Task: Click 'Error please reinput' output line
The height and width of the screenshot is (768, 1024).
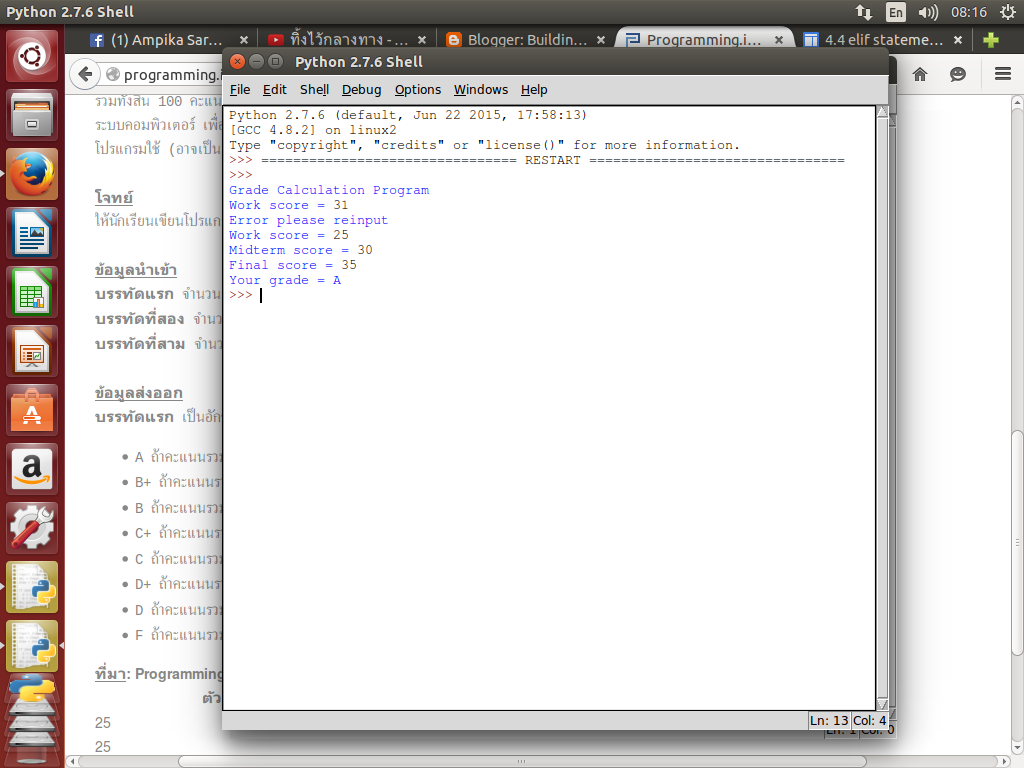Action: [x=308, y=220]
